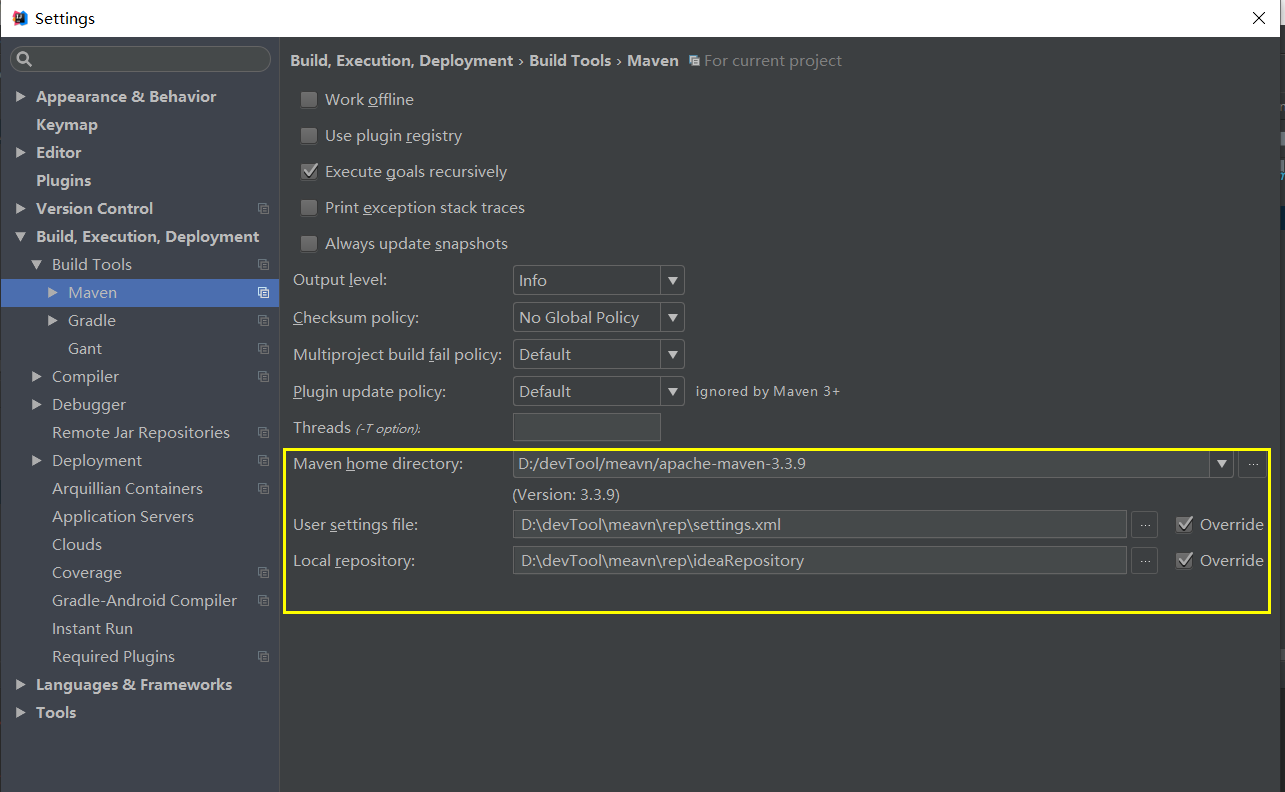
Task: Uncheck Execute goals recursively
Action: (x=309, y=172)
